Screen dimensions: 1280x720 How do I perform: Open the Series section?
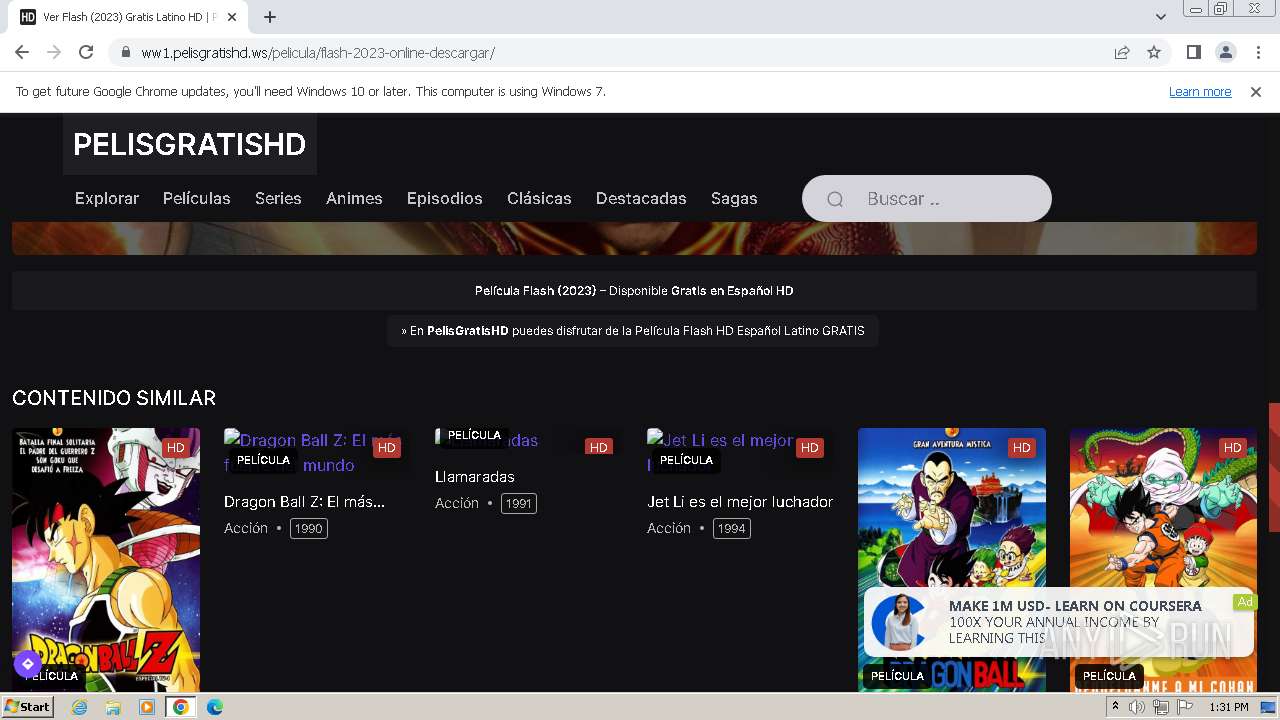tap(278, 198)
